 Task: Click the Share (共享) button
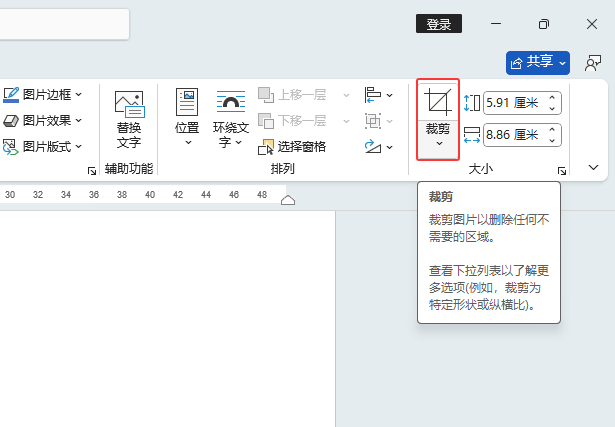click(x=537, y=63)
